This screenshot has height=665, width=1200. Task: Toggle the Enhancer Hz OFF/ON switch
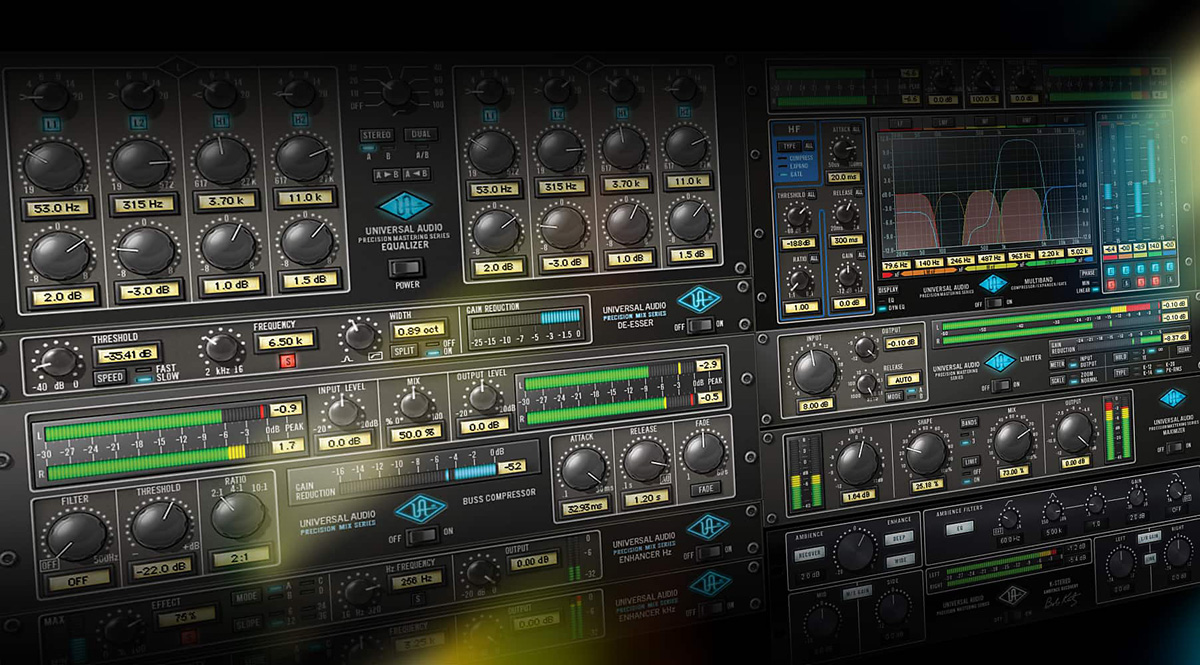[707, 551]
